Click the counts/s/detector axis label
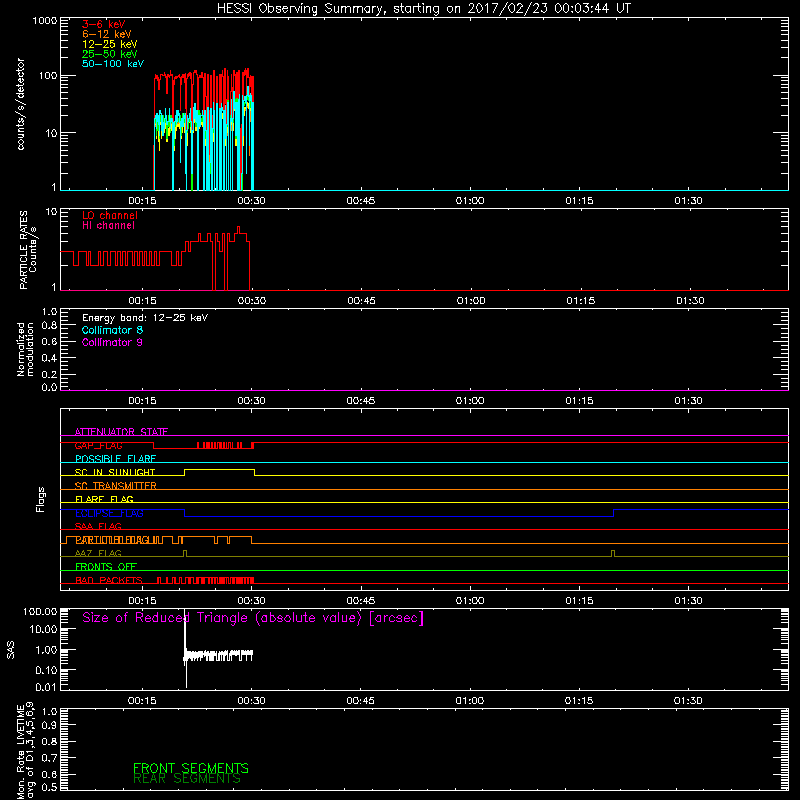800x800 pixels. pos(21,104)
